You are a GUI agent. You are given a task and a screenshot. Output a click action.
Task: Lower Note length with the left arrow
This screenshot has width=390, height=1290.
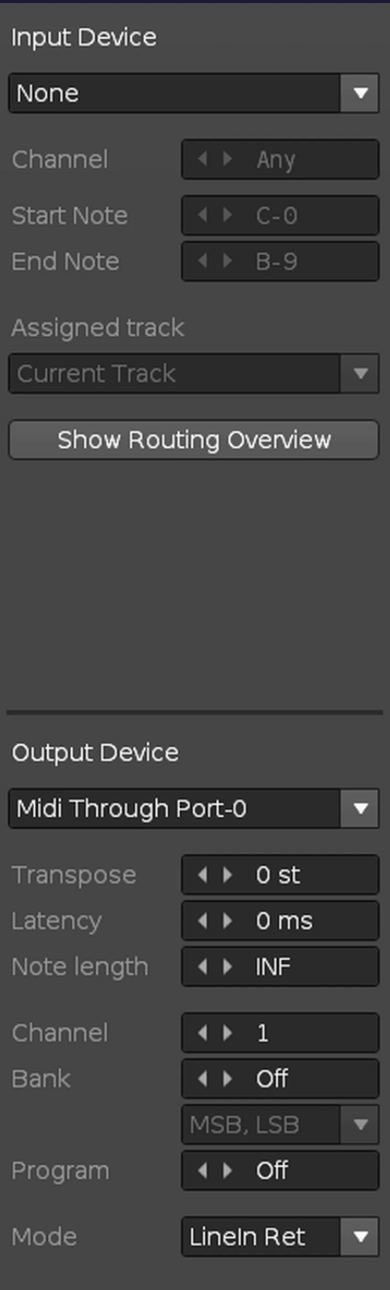click(203, 967)
